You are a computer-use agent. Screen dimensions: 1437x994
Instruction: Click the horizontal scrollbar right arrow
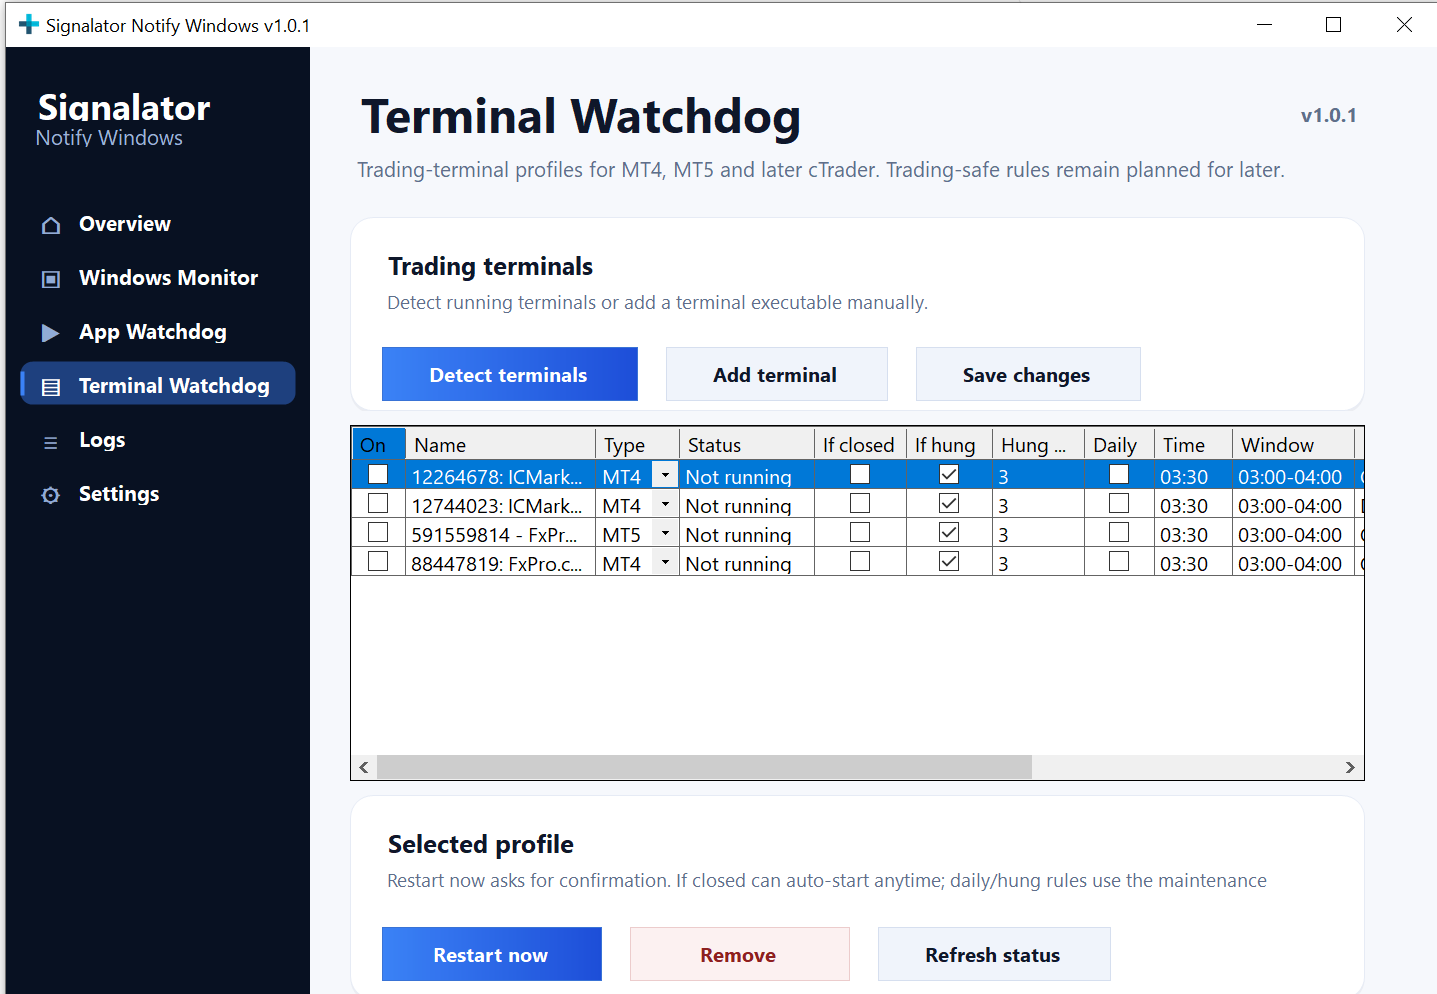coord(1350,767)
